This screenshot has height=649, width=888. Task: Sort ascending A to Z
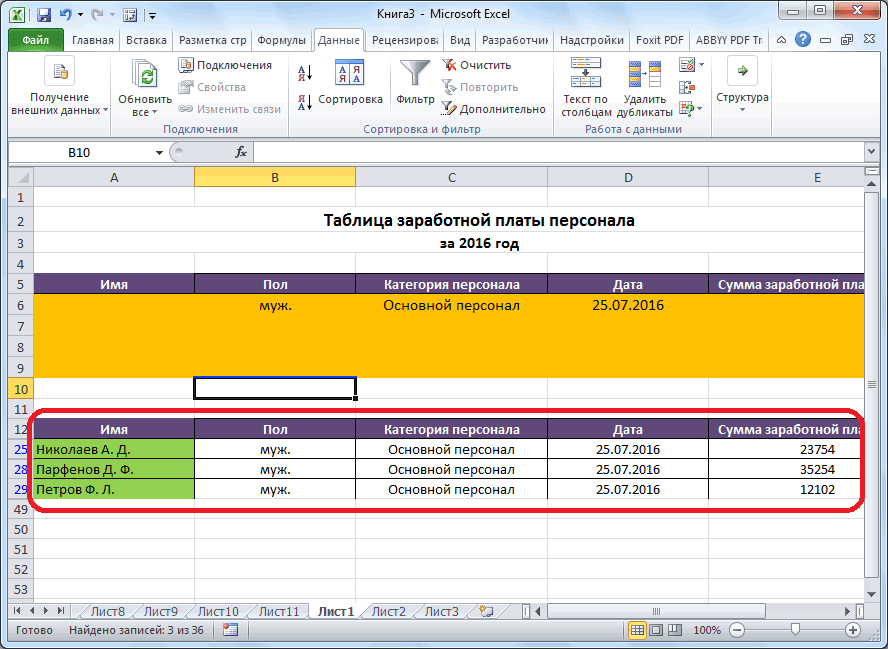[305, 71]
